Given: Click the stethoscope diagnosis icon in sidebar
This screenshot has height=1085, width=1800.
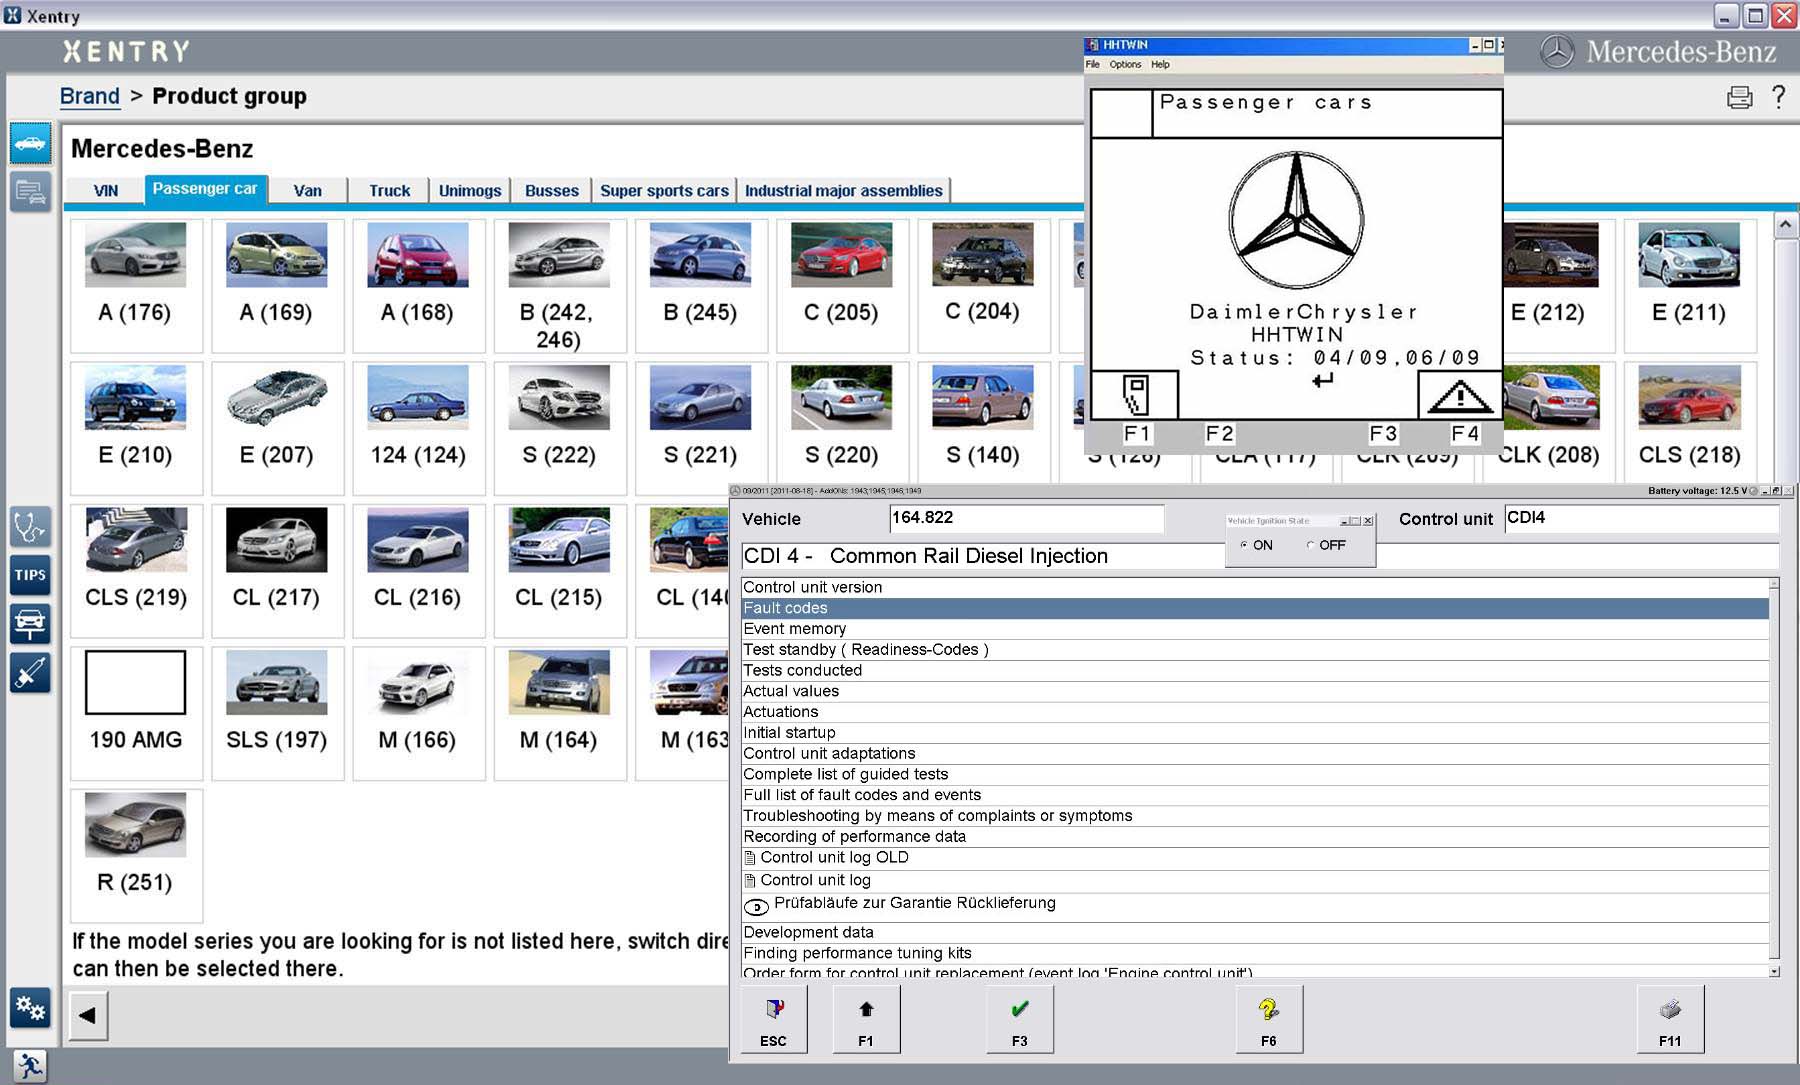Looking at the screenshot, I should (30, 526).
